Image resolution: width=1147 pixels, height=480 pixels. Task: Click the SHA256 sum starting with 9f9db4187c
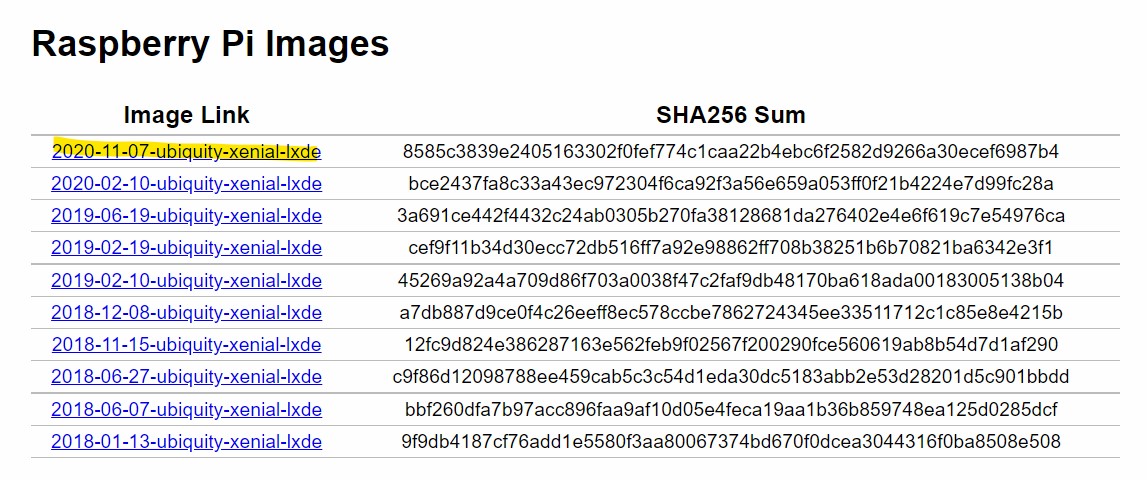pyautogui.click(x=731, y=442)
